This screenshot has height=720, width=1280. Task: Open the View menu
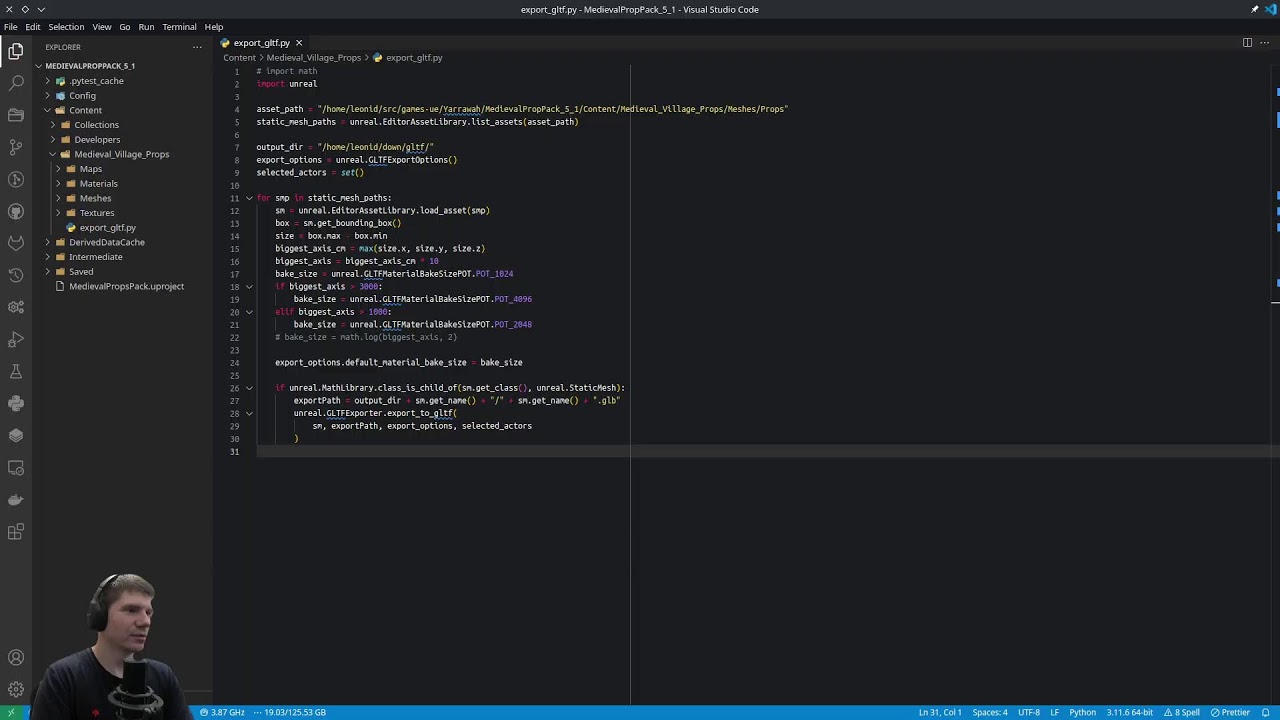[x=102, y=27]
